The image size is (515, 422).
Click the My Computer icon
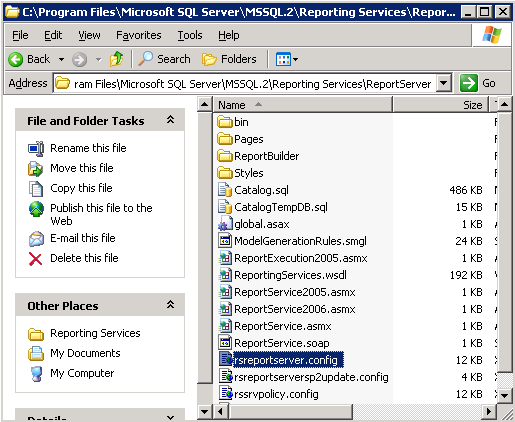[36, 374]
